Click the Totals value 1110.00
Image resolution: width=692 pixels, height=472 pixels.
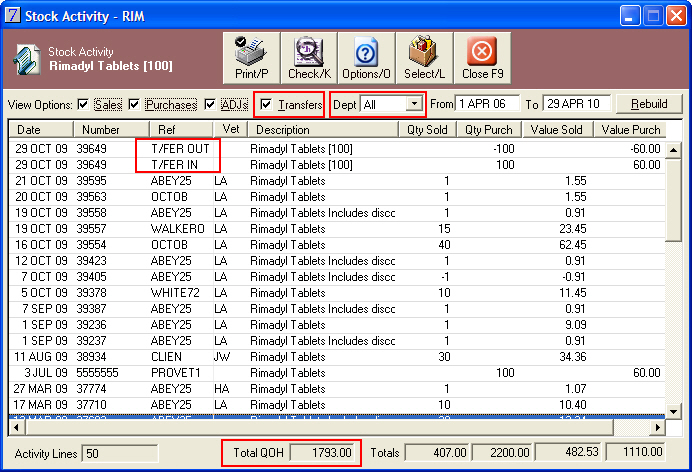tap(636, 453)
